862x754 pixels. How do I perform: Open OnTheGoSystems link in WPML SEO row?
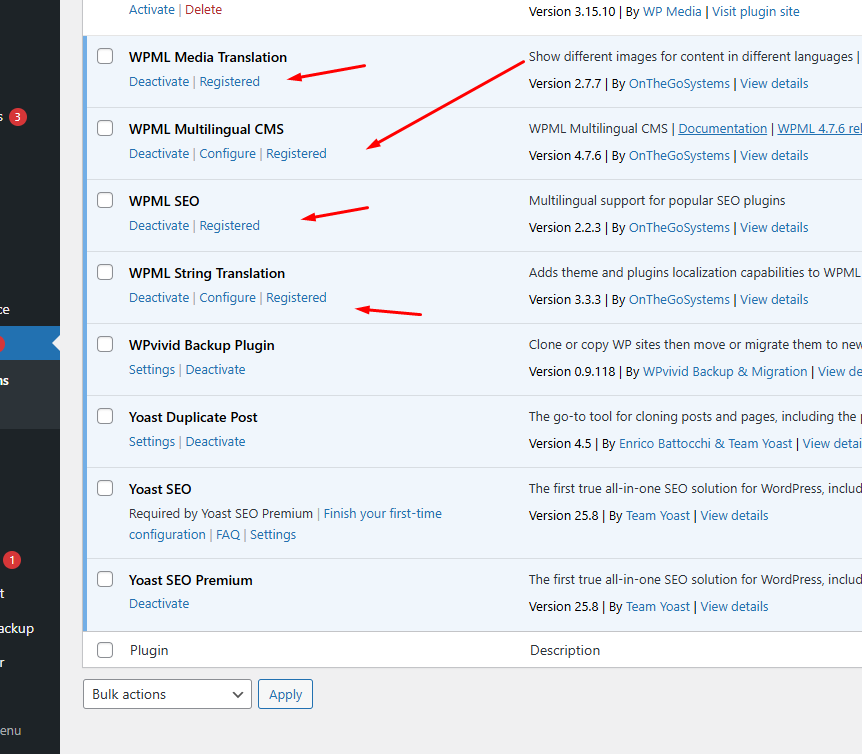[x=679, y=228]
